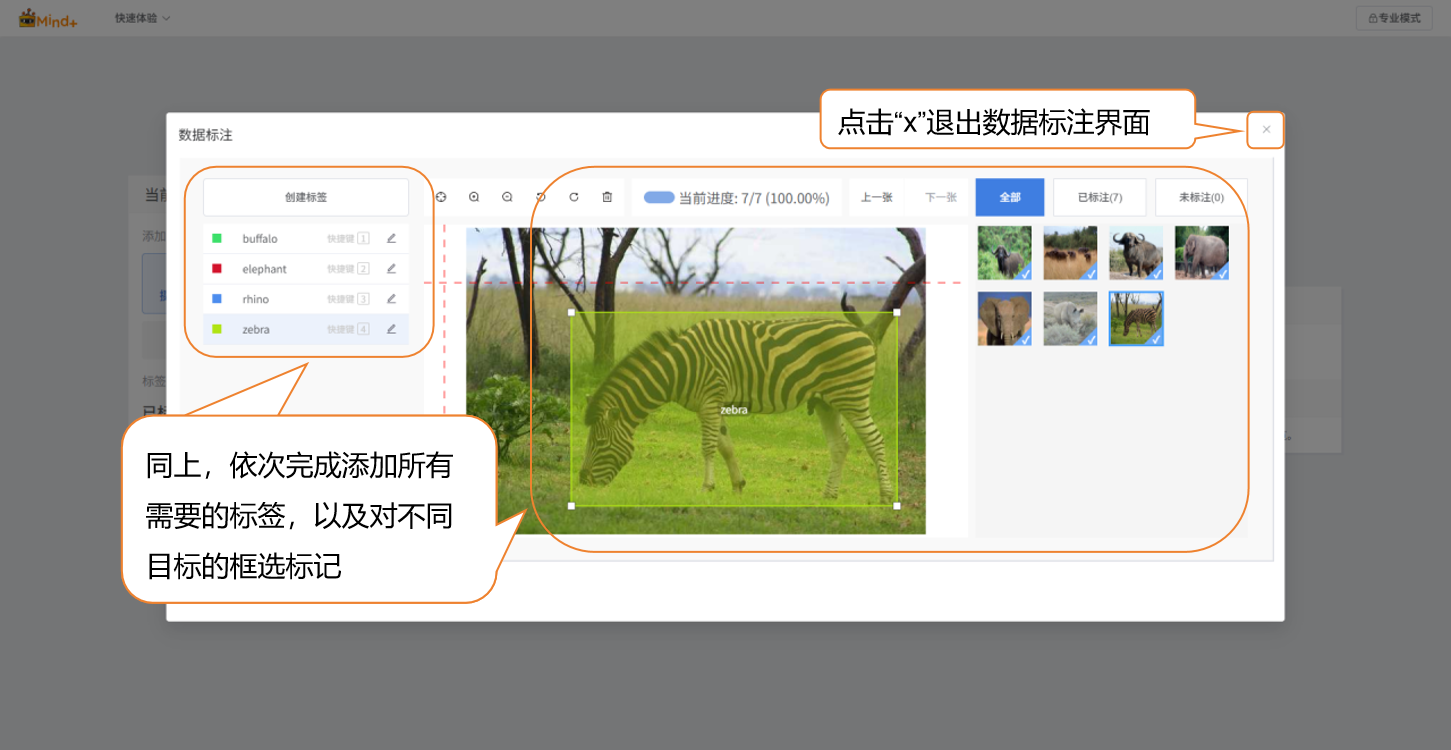This screenshot has height=750, width=1451.
Task: Click the red elephant color swatch
Action: pyautogui.click(x=217, y=269)
